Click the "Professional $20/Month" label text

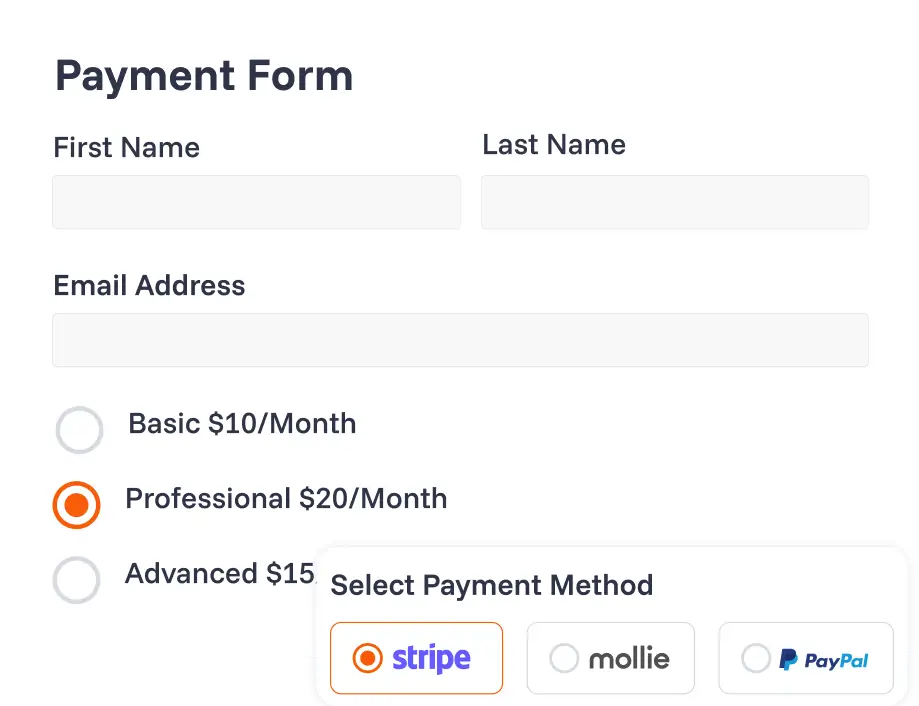286,499
